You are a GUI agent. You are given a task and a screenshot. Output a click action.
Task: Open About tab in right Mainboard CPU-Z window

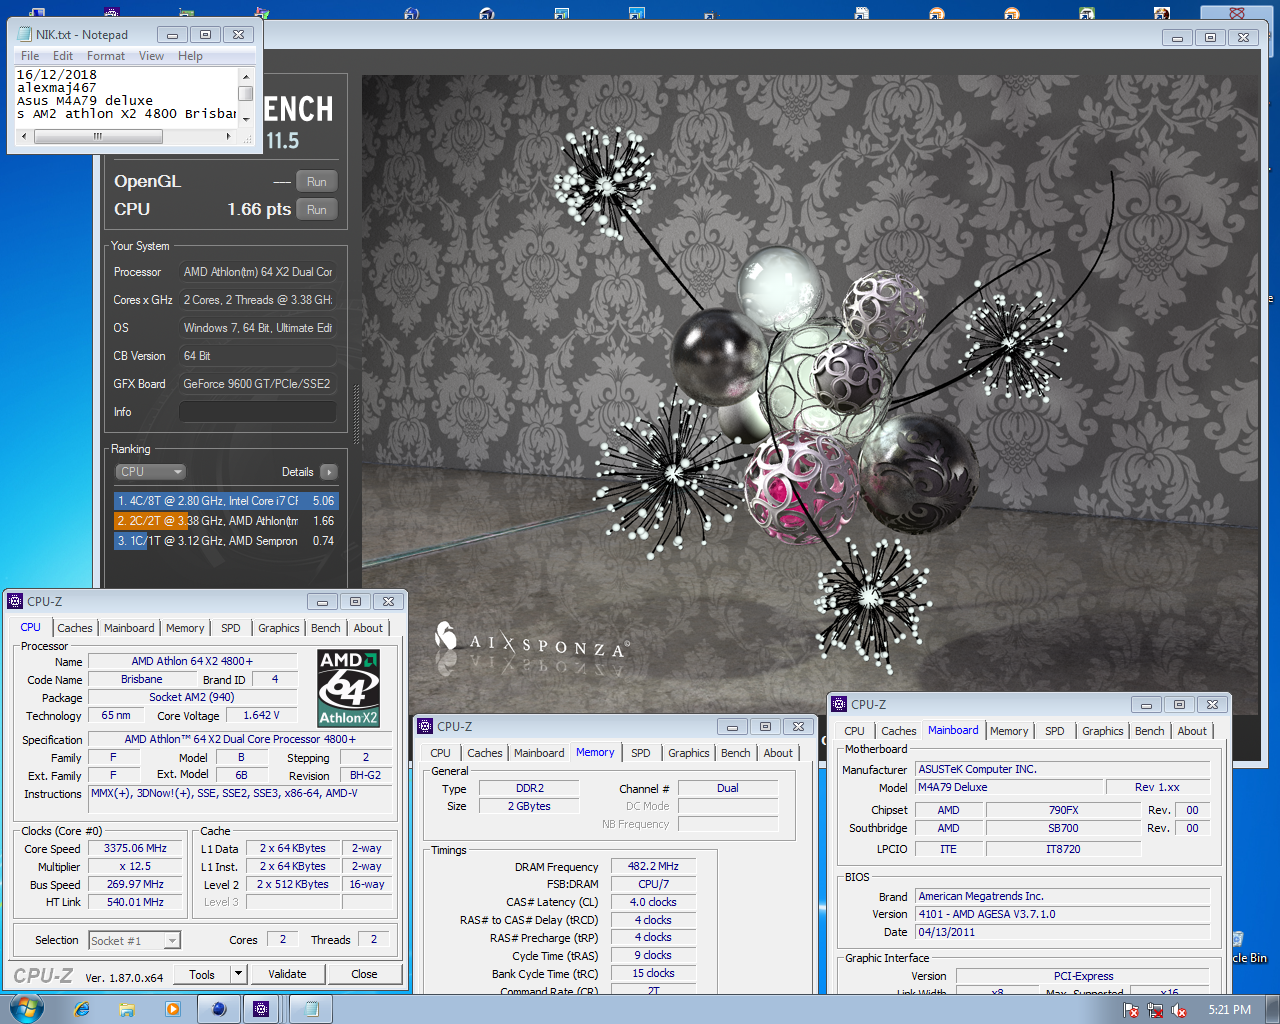tap(1192, 731)
